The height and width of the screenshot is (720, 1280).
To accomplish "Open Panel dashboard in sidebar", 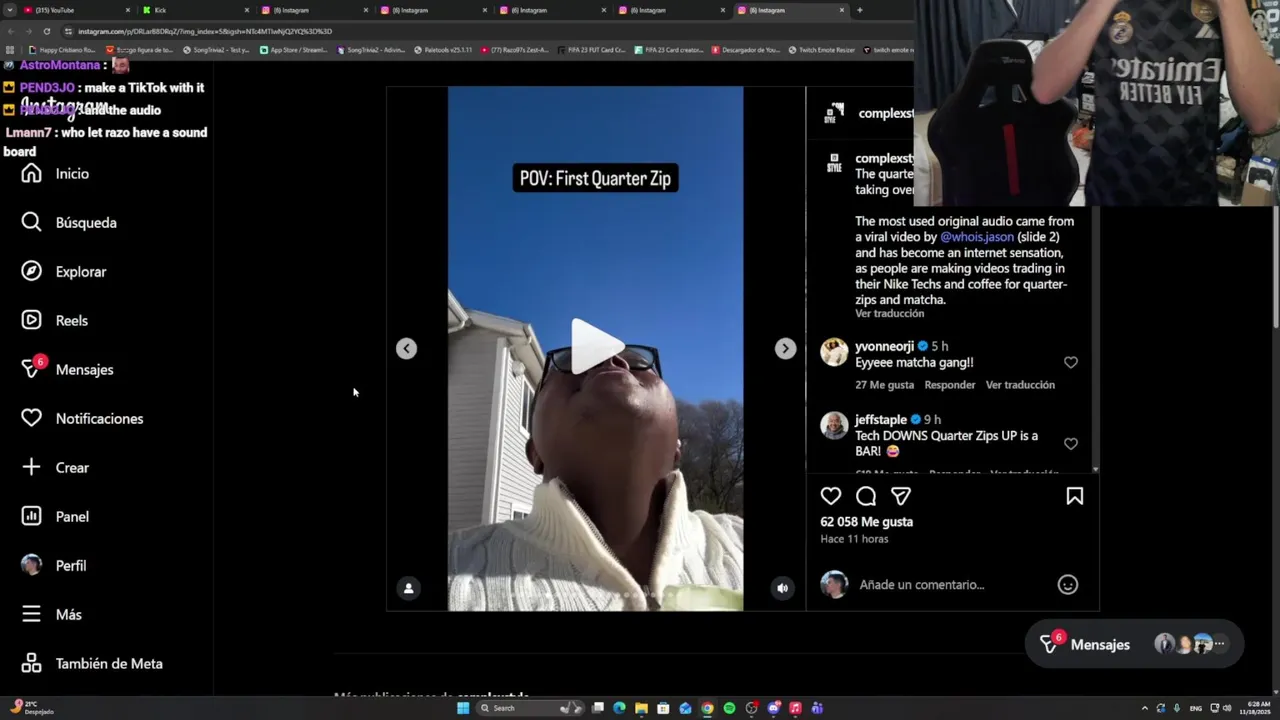I will [56, 517].
